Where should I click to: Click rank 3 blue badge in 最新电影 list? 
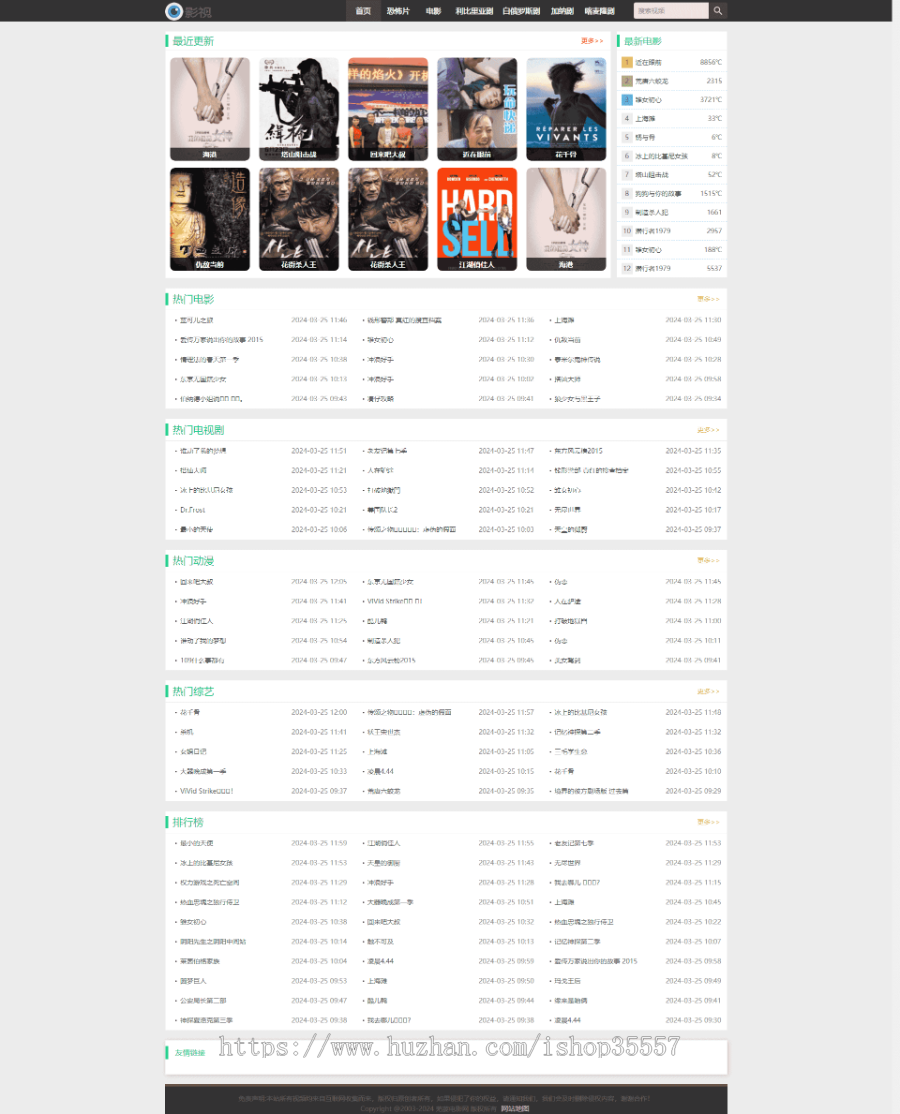point(627,100)
